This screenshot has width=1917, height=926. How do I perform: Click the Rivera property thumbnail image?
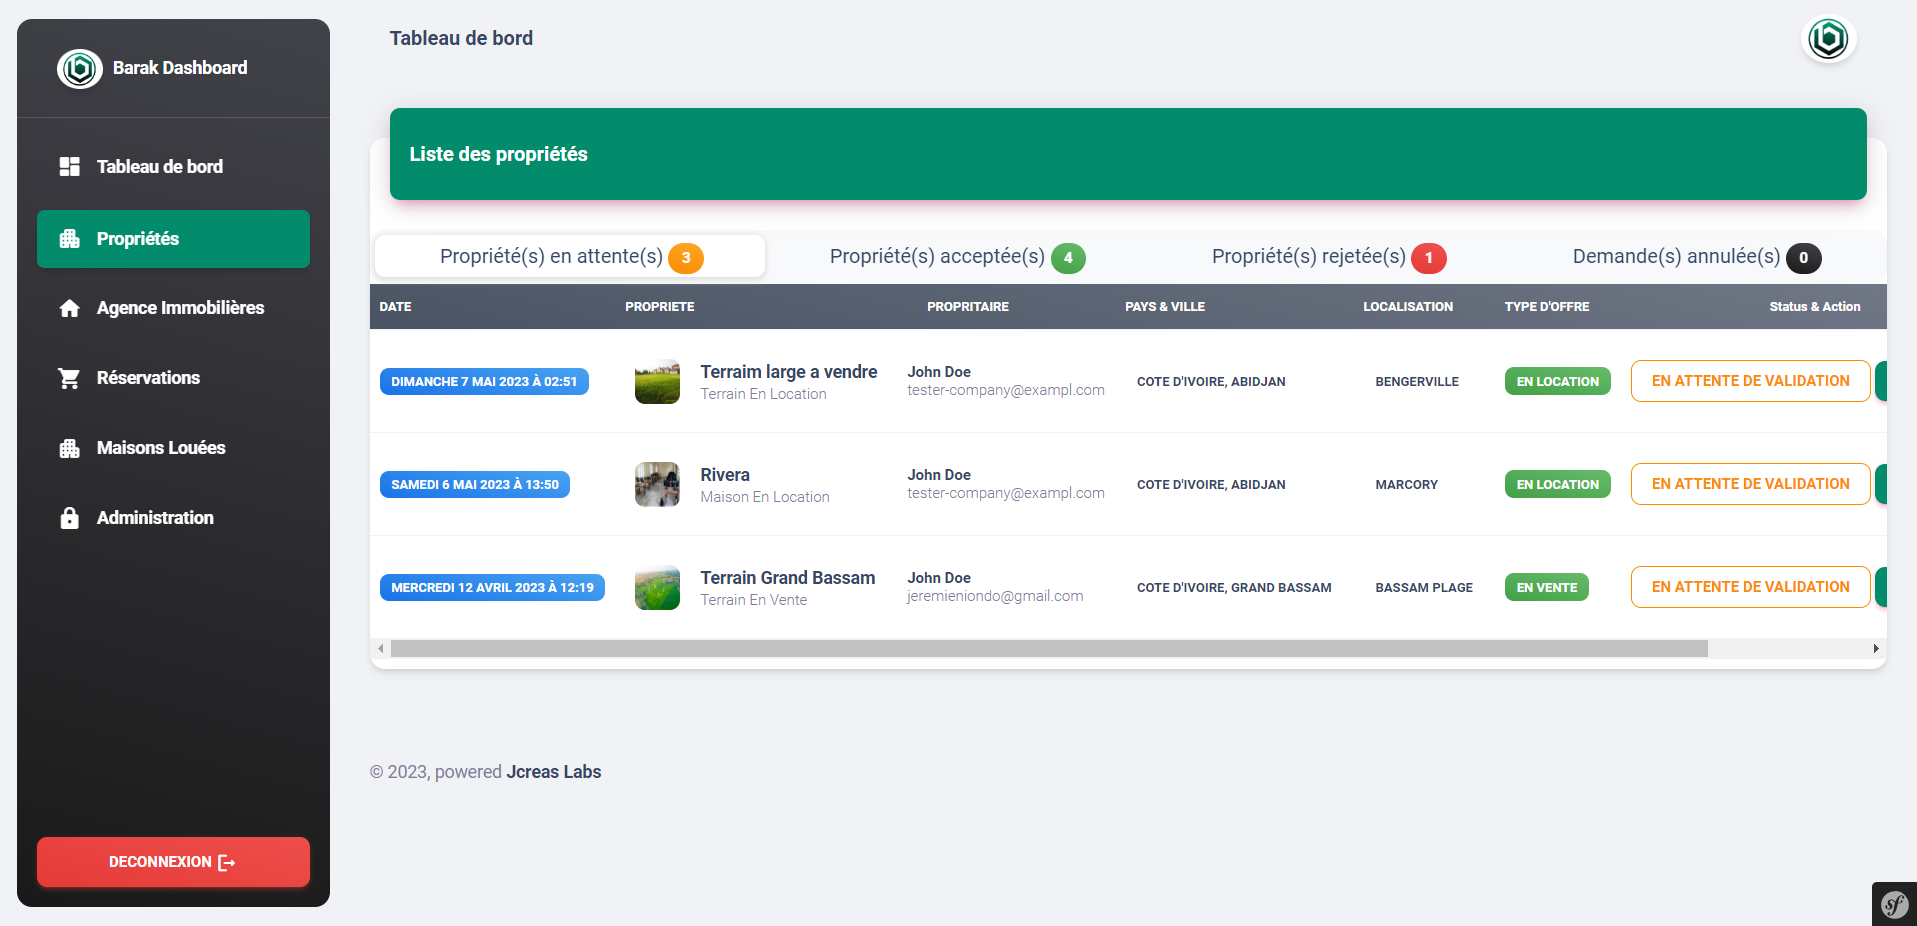[657, 485]
